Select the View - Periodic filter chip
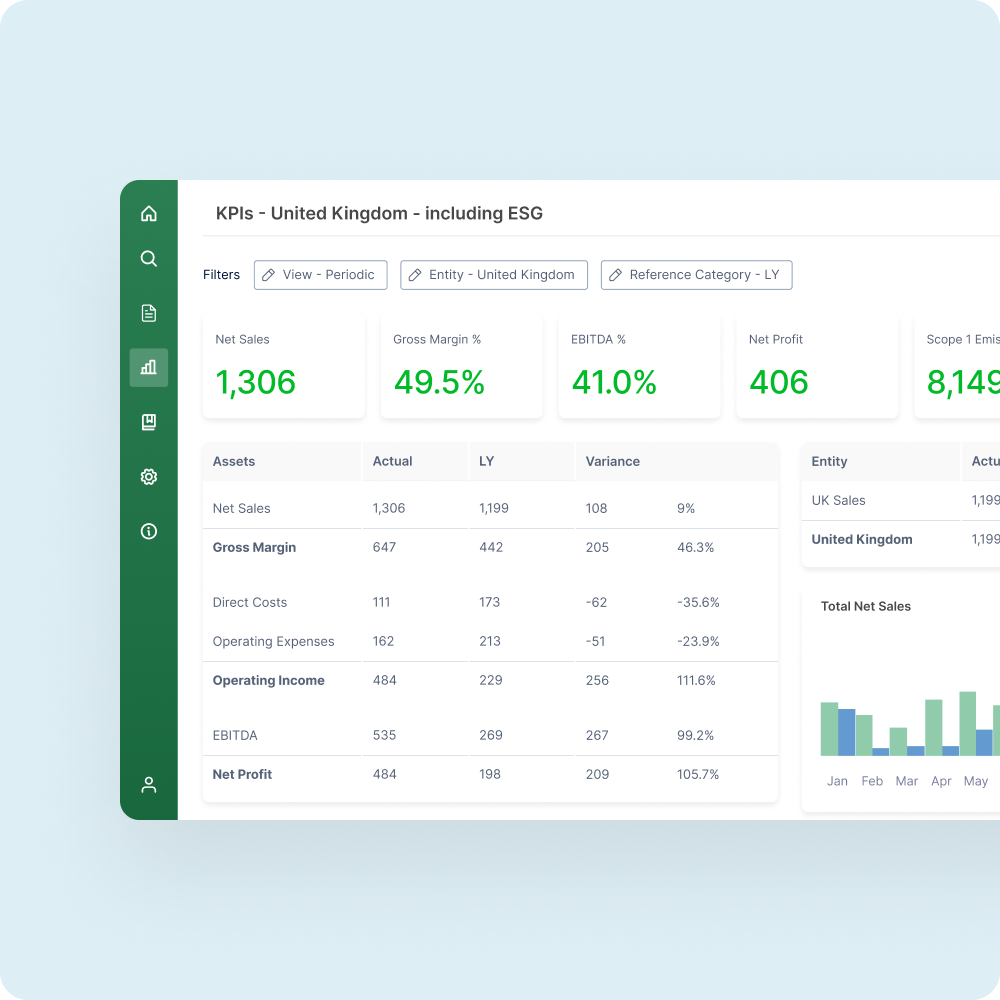 [x=320, y=274]
